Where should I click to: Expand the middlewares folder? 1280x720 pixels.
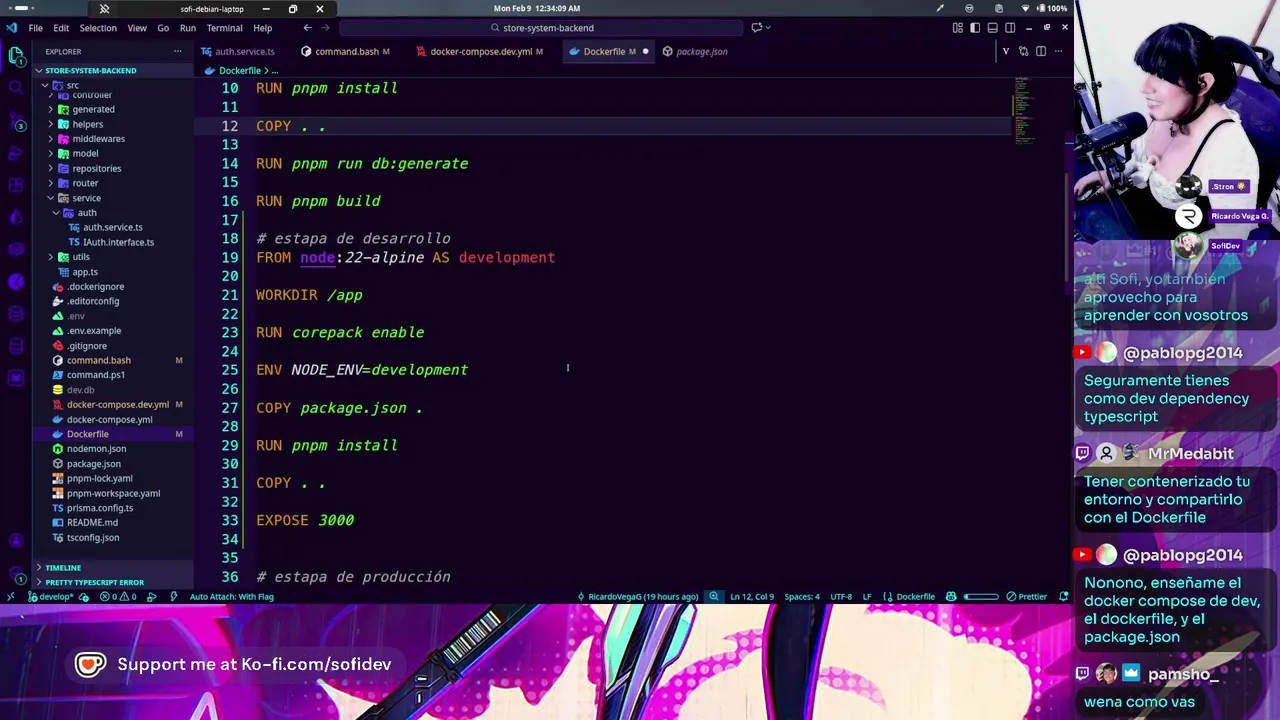[x=98, y=139]
